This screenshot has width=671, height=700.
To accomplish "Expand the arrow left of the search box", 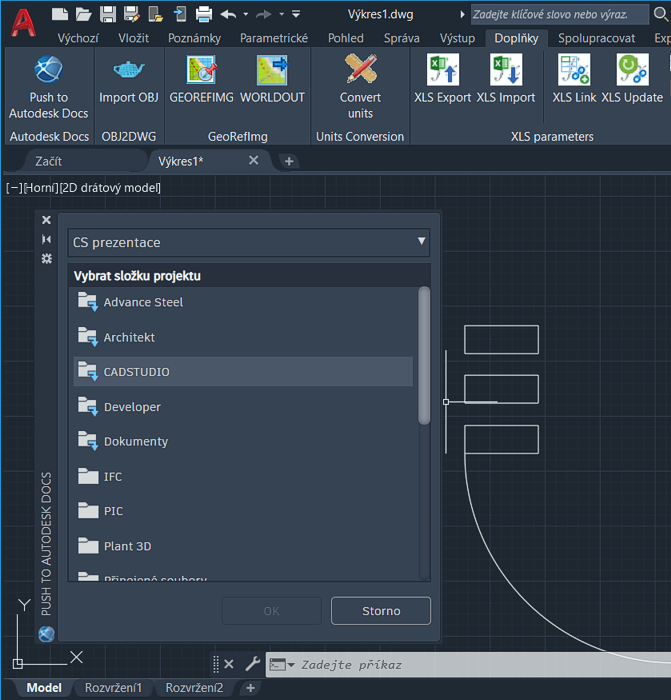I will (462, 15).
